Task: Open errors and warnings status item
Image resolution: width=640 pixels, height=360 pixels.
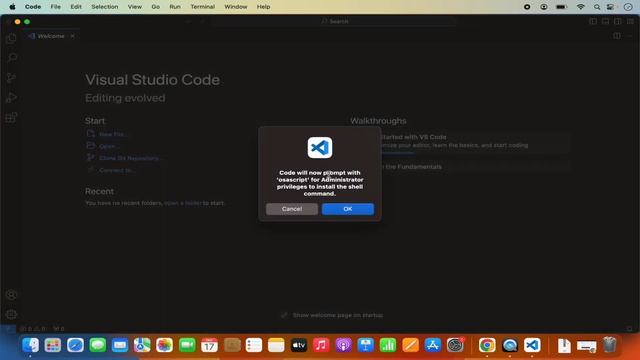Action: point(33,329)
